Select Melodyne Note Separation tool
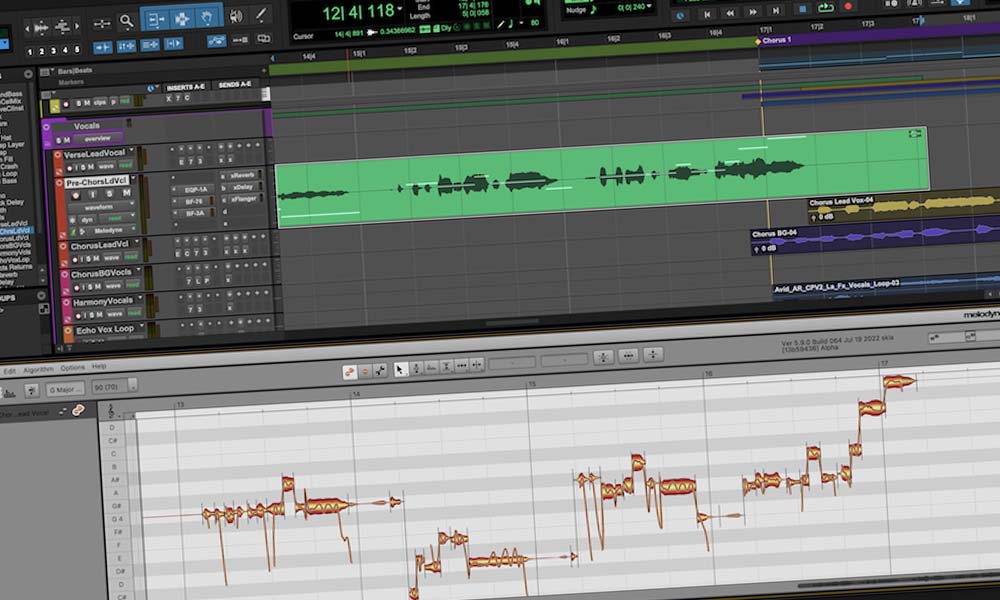1000x600 pixels. coord(477,365)
